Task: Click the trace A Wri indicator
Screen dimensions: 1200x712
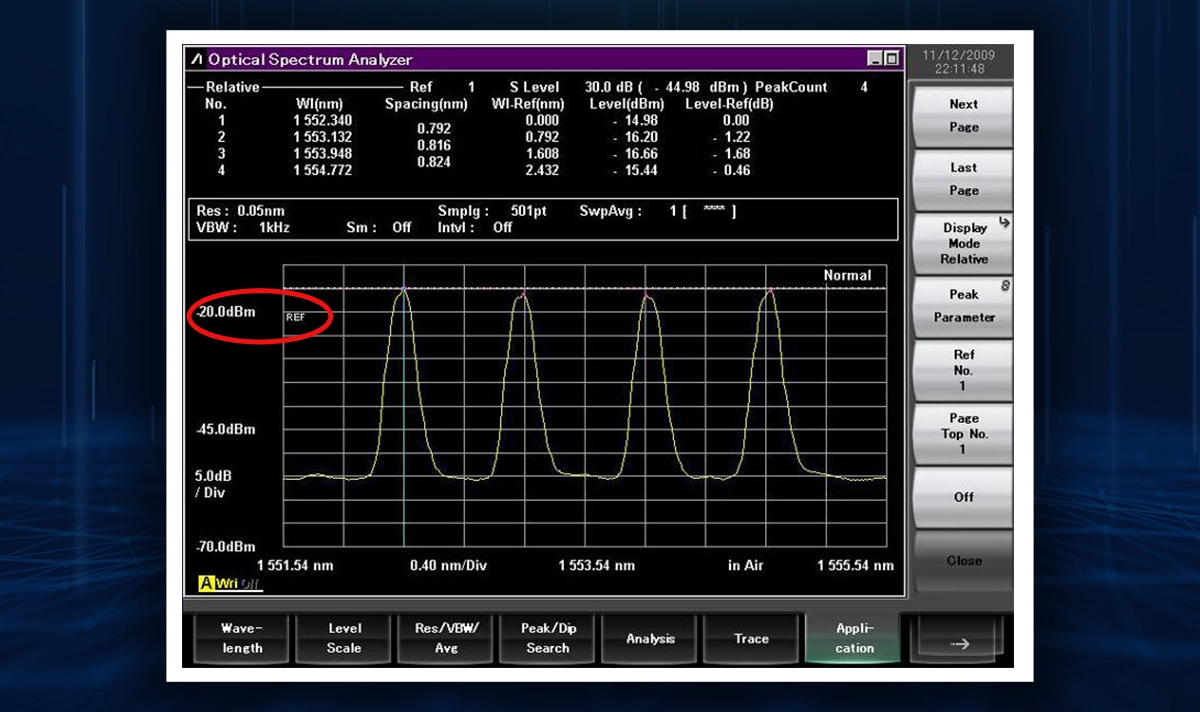Action: 230,583
